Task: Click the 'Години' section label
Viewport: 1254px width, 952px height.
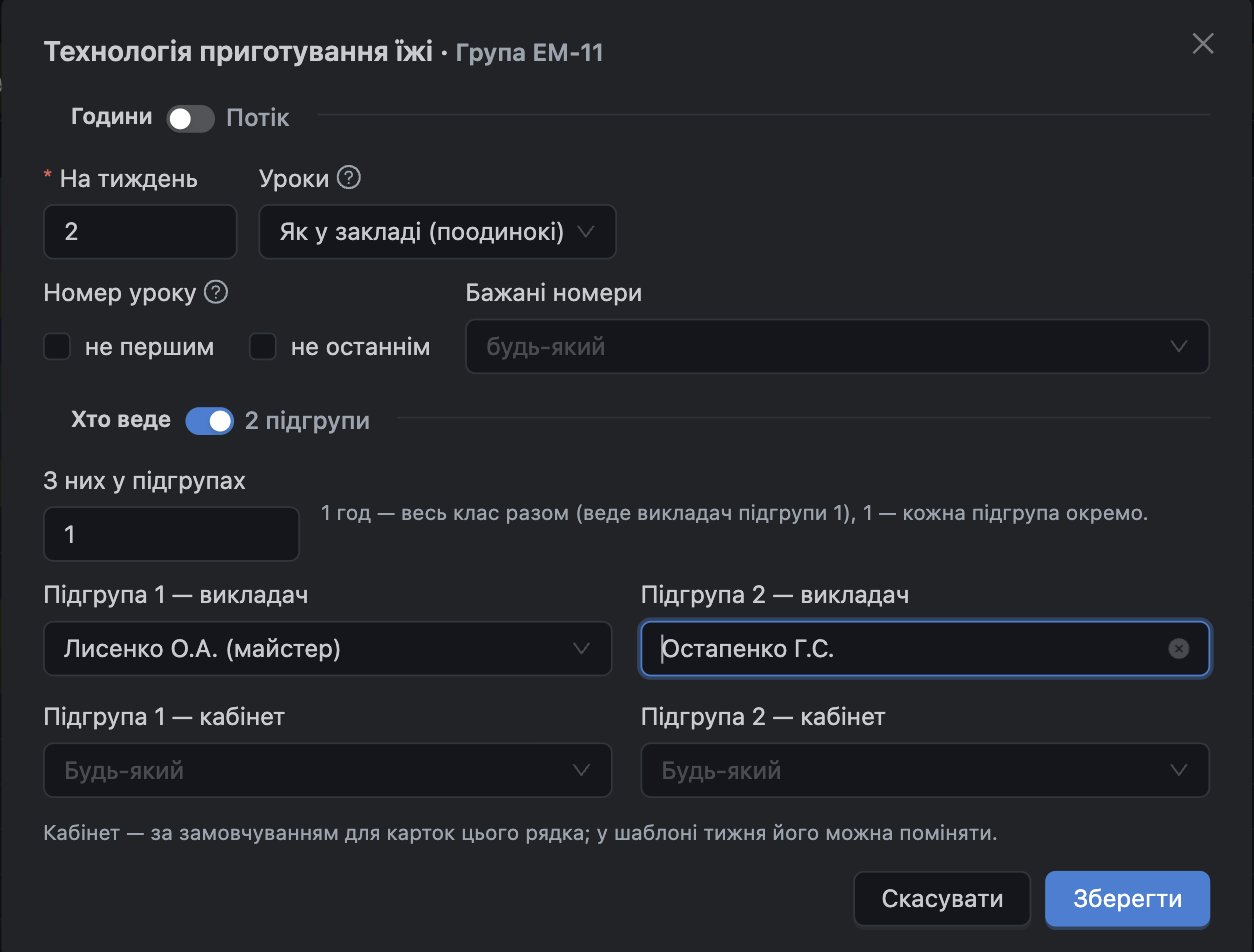Action: tap(112, 117)
